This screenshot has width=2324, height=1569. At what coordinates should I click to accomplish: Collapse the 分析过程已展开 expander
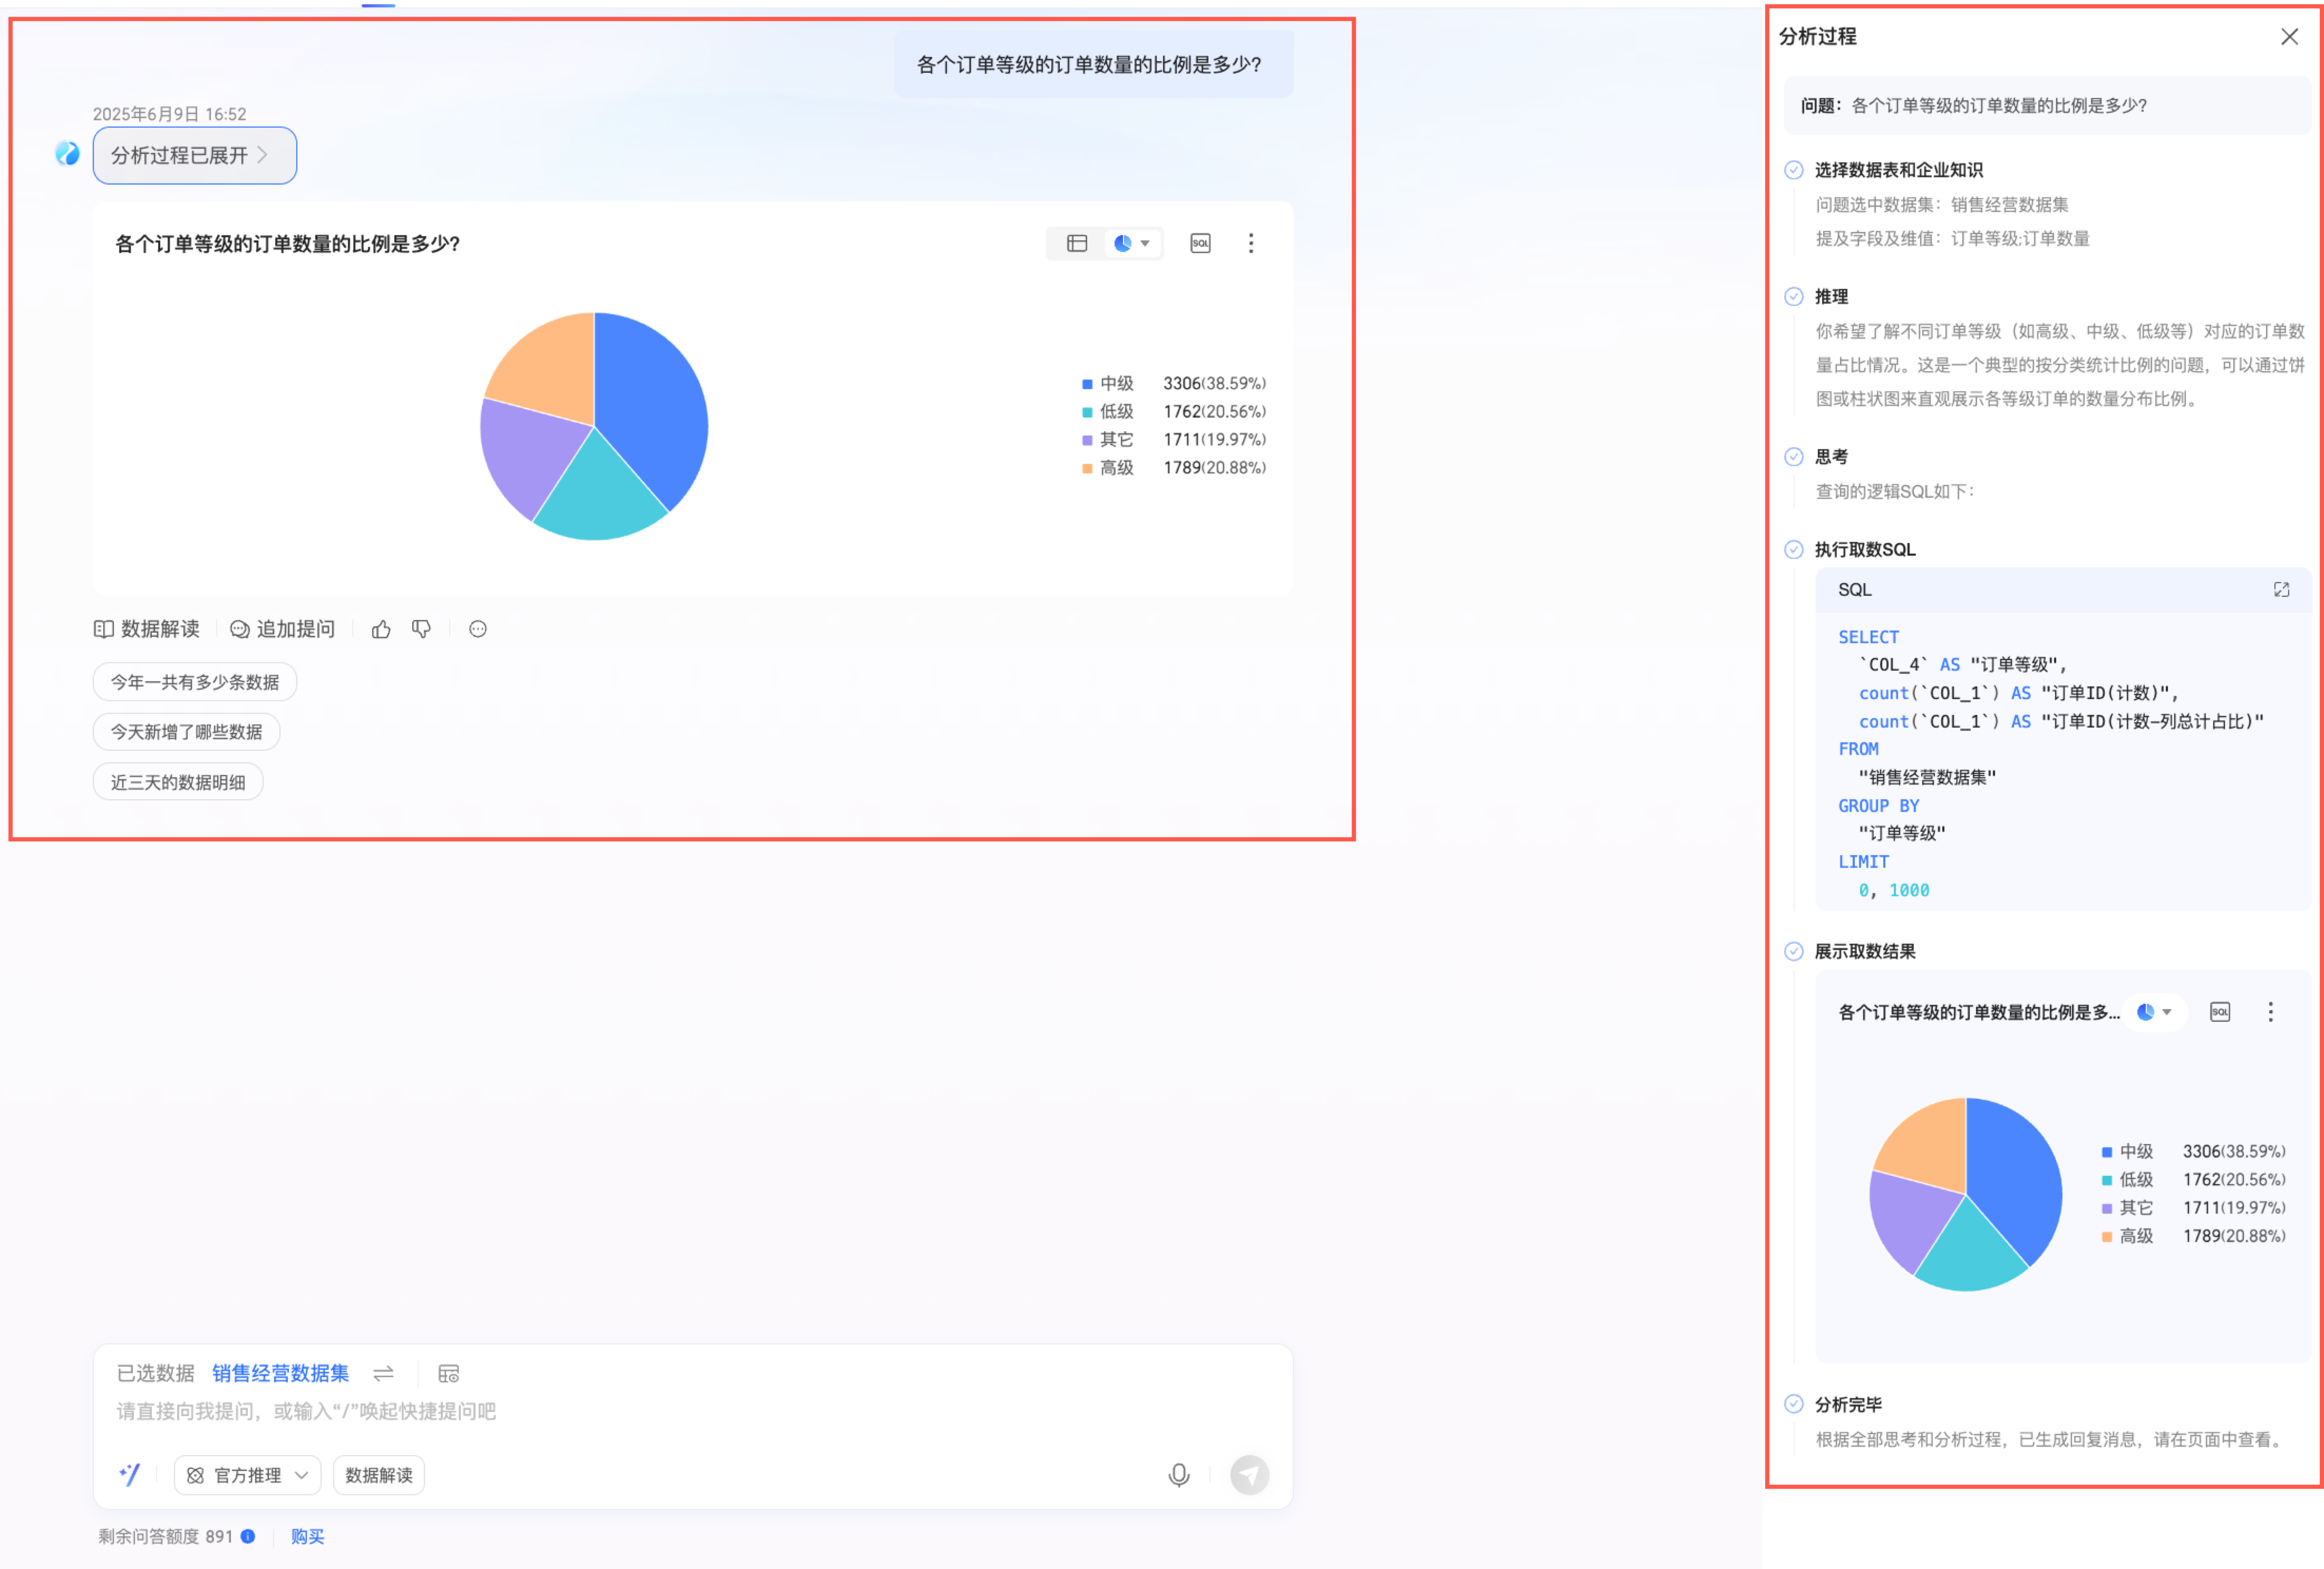[x=194, y=156]
